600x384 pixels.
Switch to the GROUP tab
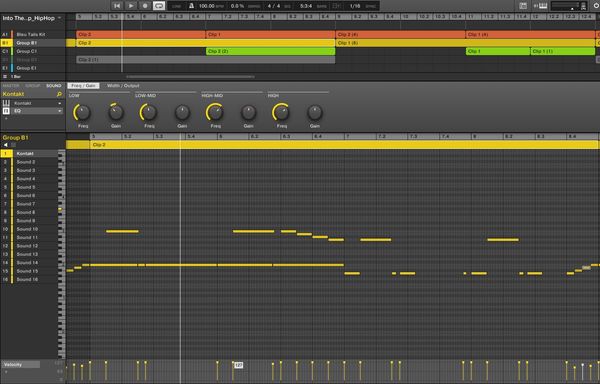click(x=33, y=86)
